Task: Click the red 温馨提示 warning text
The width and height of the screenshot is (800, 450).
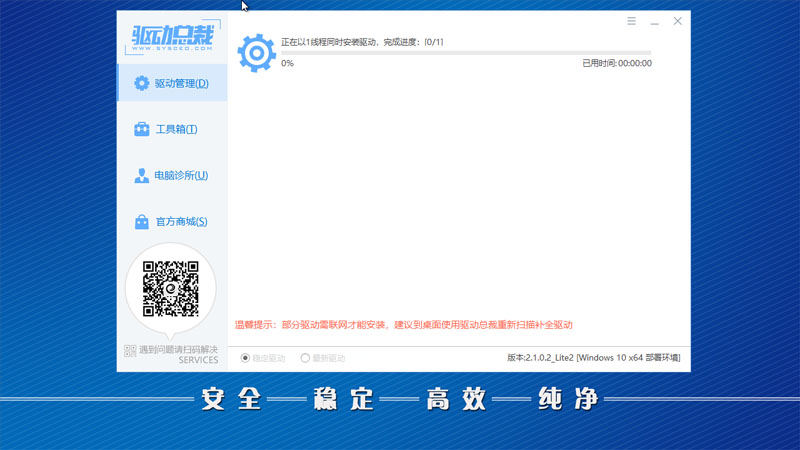Action: (x=404, y=325)
